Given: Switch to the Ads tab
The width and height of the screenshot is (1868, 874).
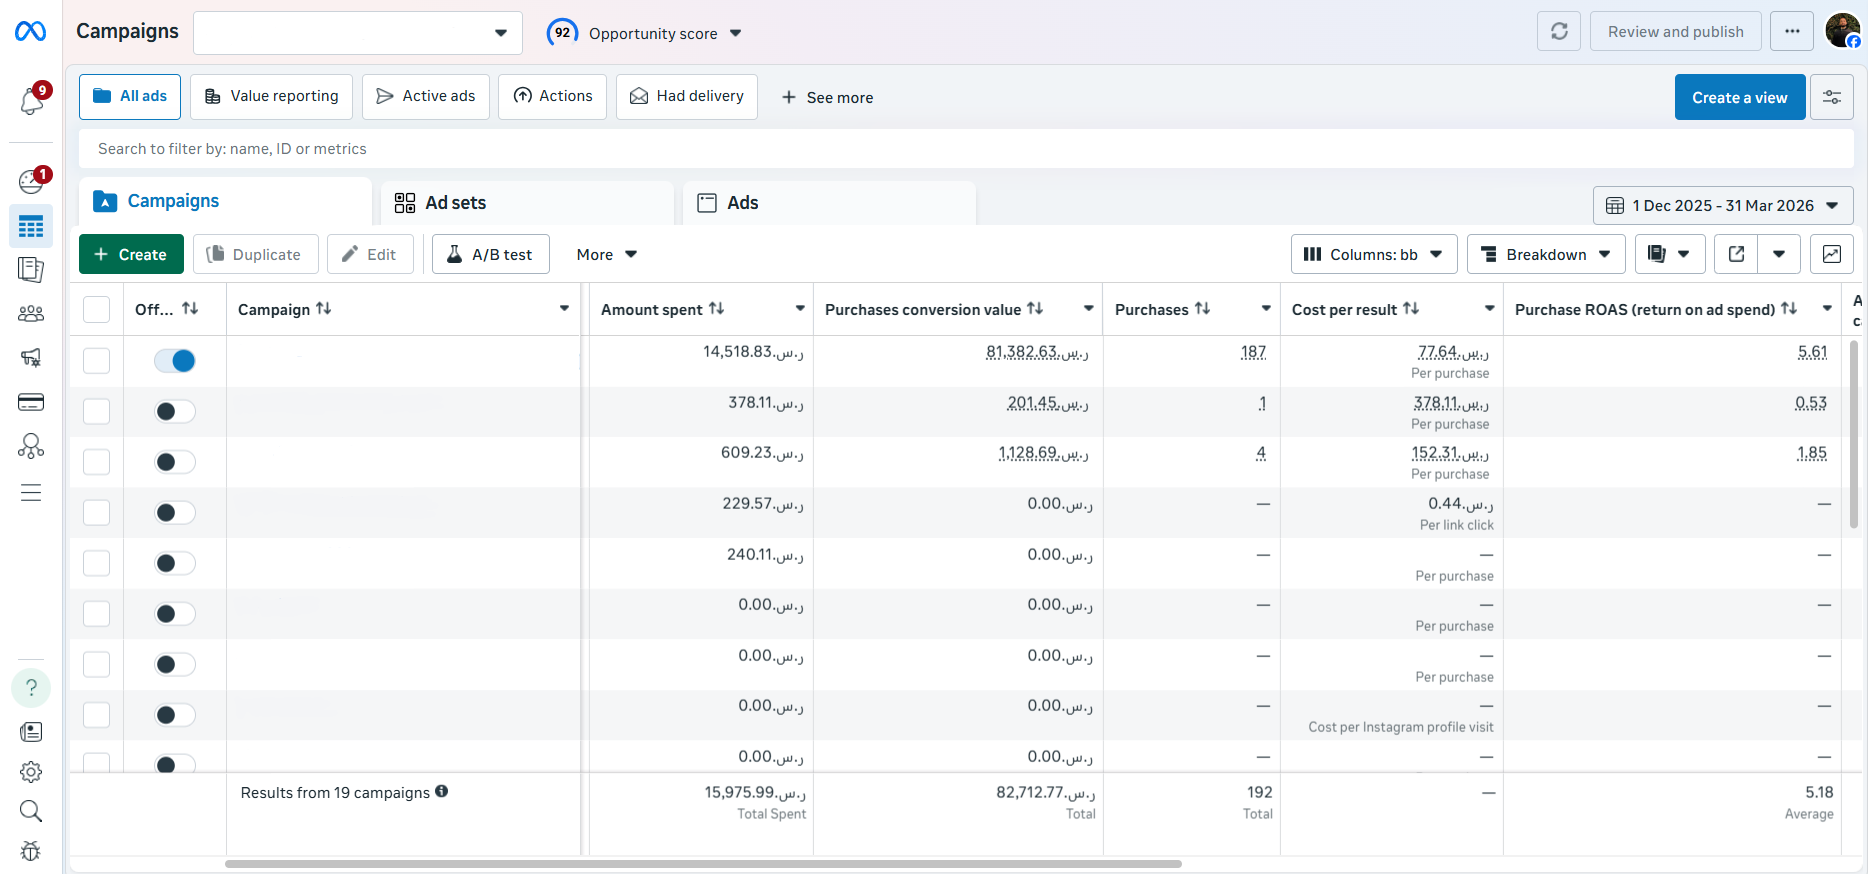Looking at the screenshot, I should 829,202.
